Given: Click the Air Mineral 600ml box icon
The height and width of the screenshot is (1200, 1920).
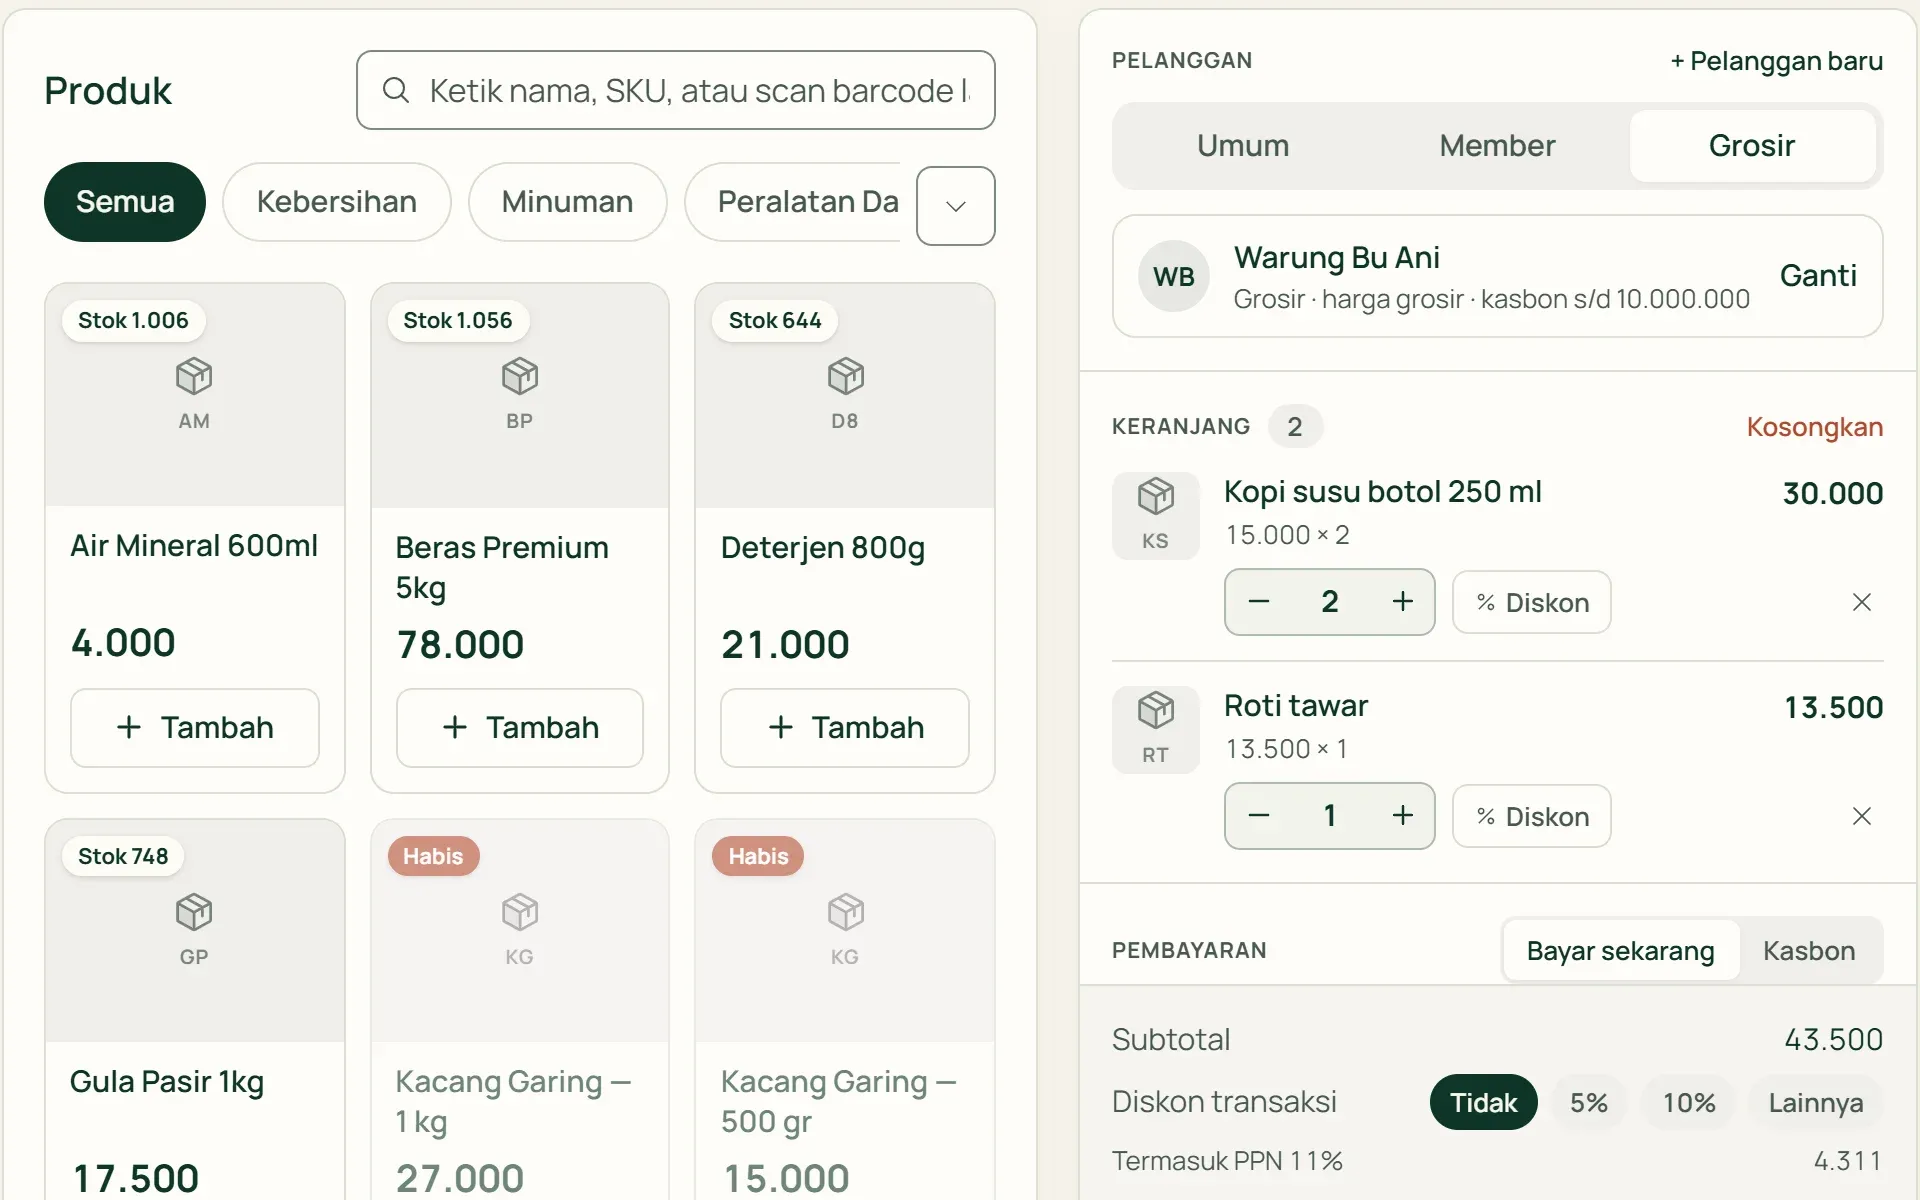Looking at the screenshot, I should point(194,376).
